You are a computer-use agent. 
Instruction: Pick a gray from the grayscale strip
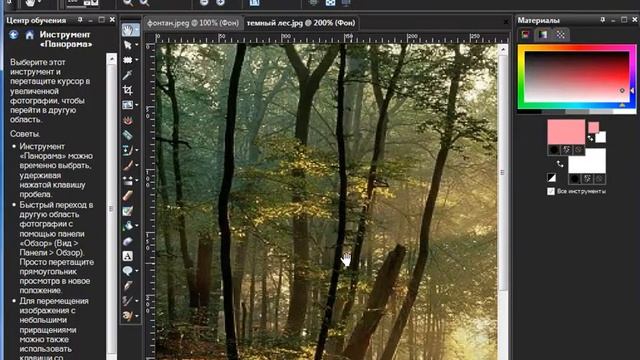[577, 111]
